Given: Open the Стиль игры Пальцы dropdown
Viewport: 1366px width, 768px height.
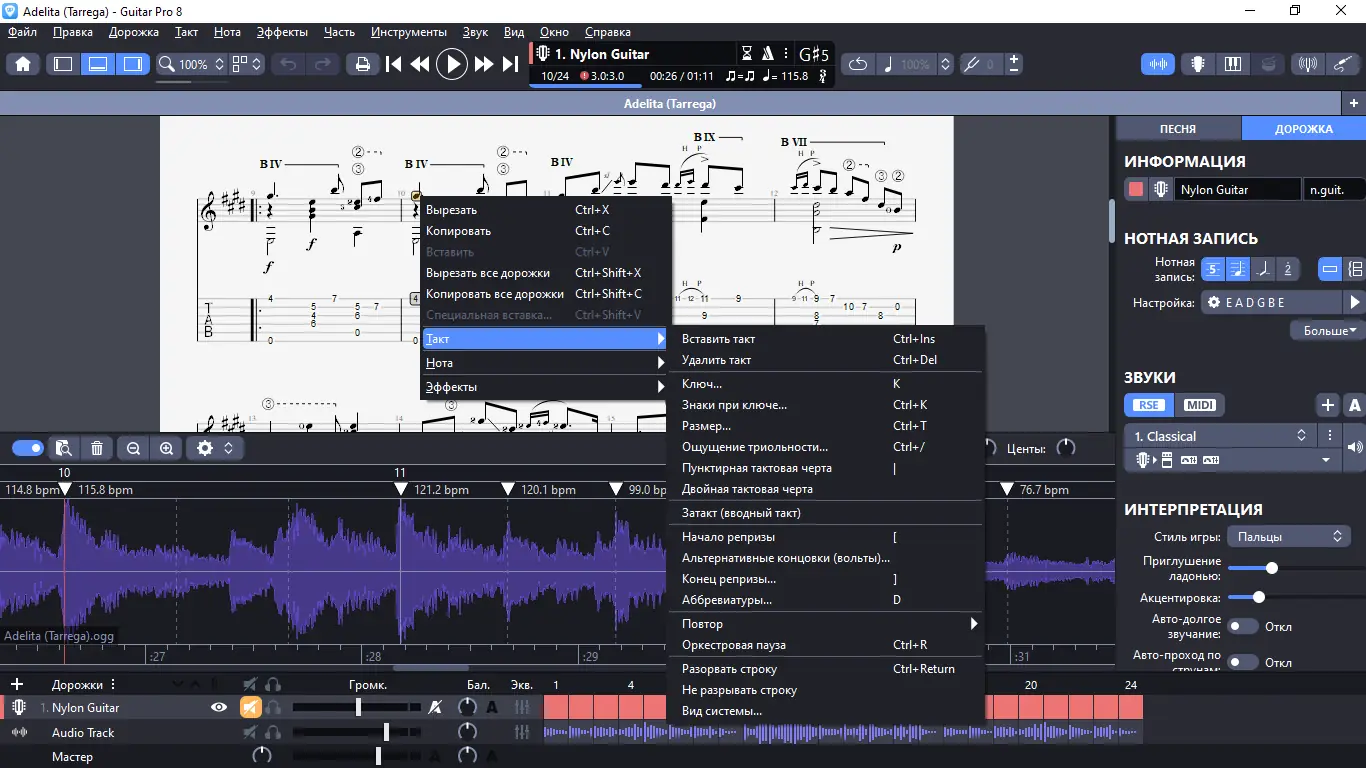Looking at the screenshot, I should click(1289, 537).
